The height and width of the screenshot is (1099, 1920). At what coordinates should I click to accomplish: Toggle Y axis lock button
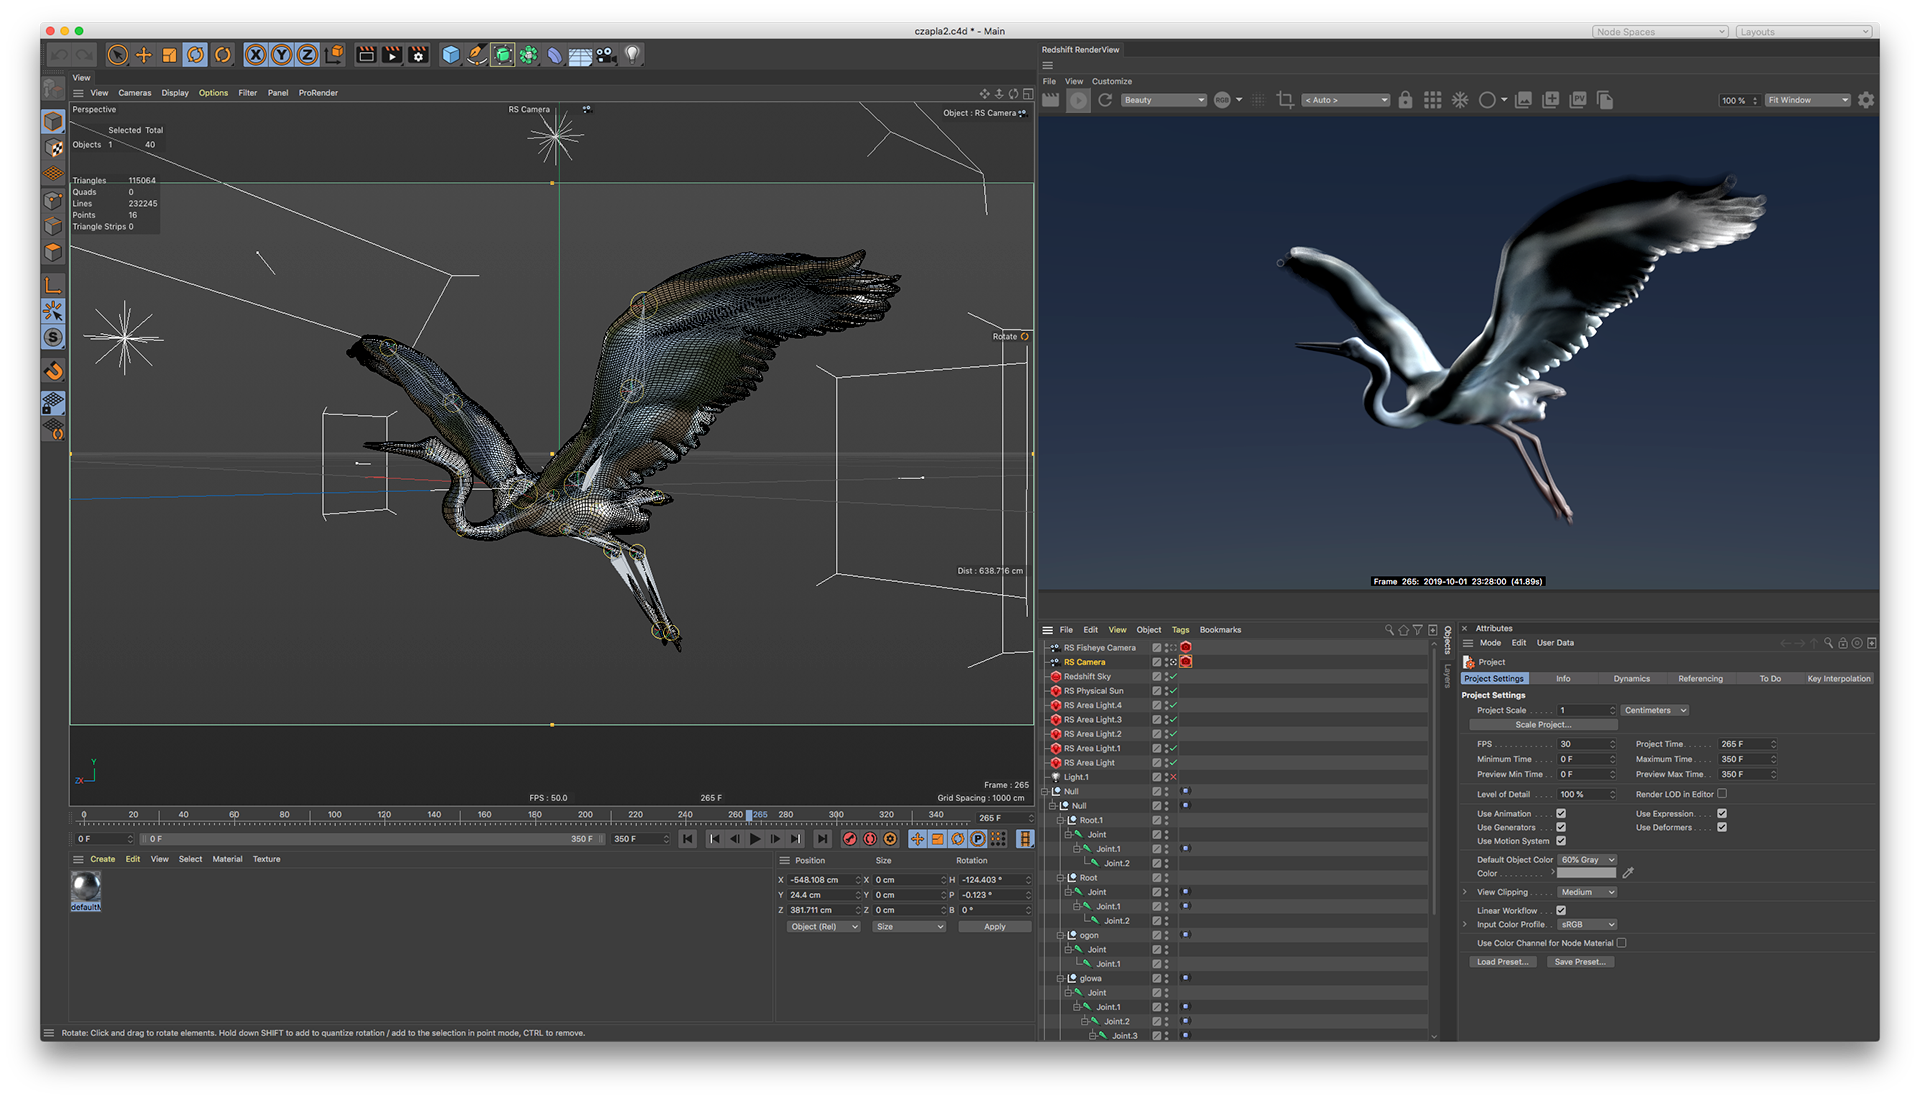tap(282, 55)
